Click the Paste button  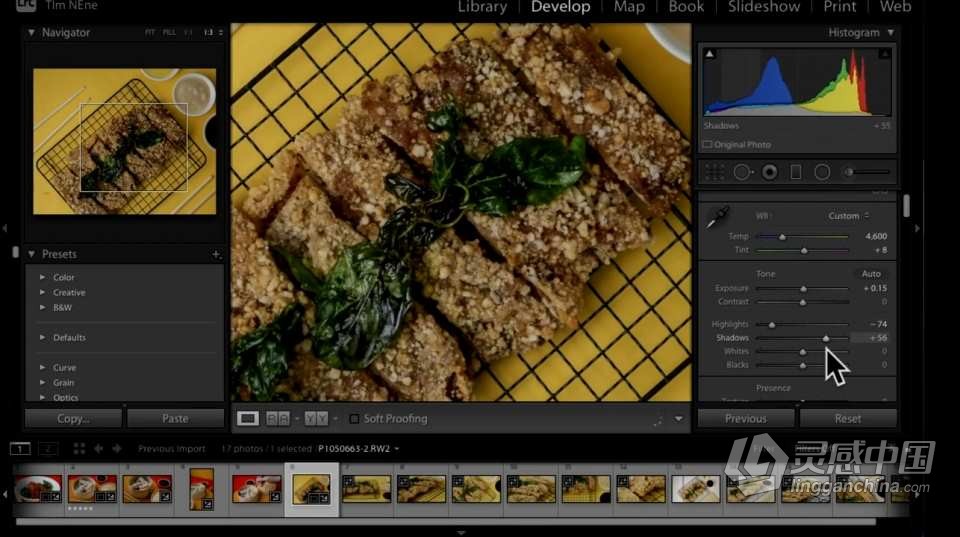[x=175, y=419]
